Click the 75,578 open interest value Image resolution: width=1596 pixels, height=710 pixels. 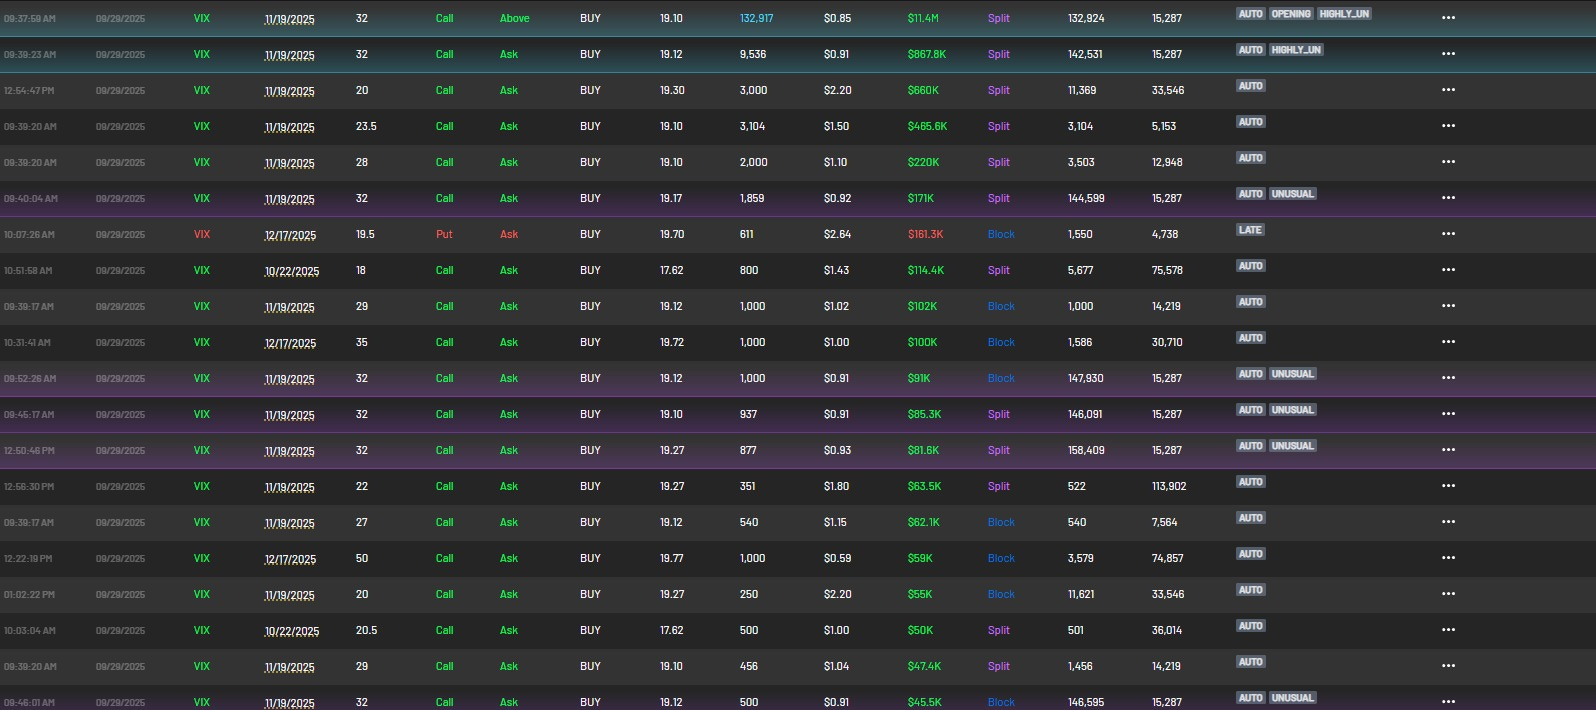click(x=1167, y=270)
